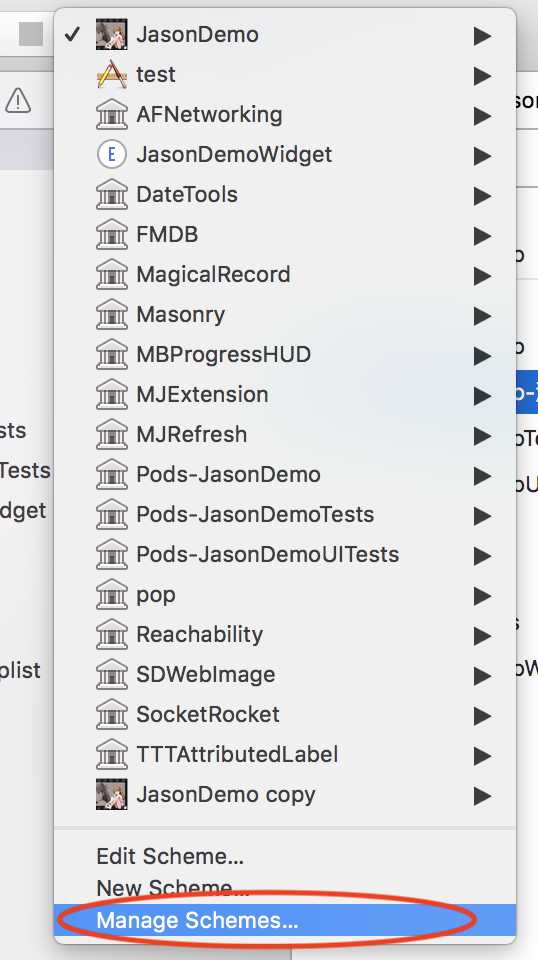Image resolution: width=538 pixels, height=960 pixels.
Task: Select the MagicalRecord scheme
Action: 285,274
